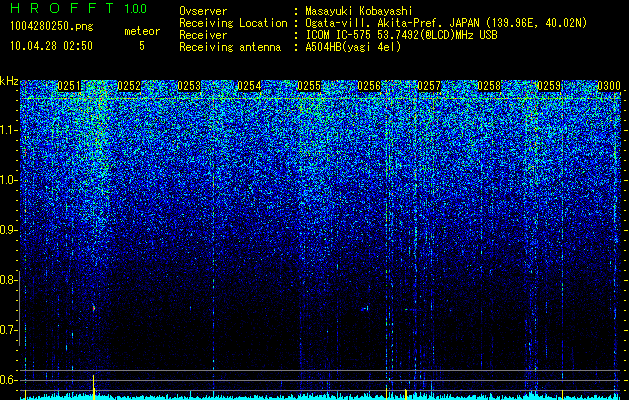
Task: Click the 1.1 kHz axis label
Action: click(9, 130)
